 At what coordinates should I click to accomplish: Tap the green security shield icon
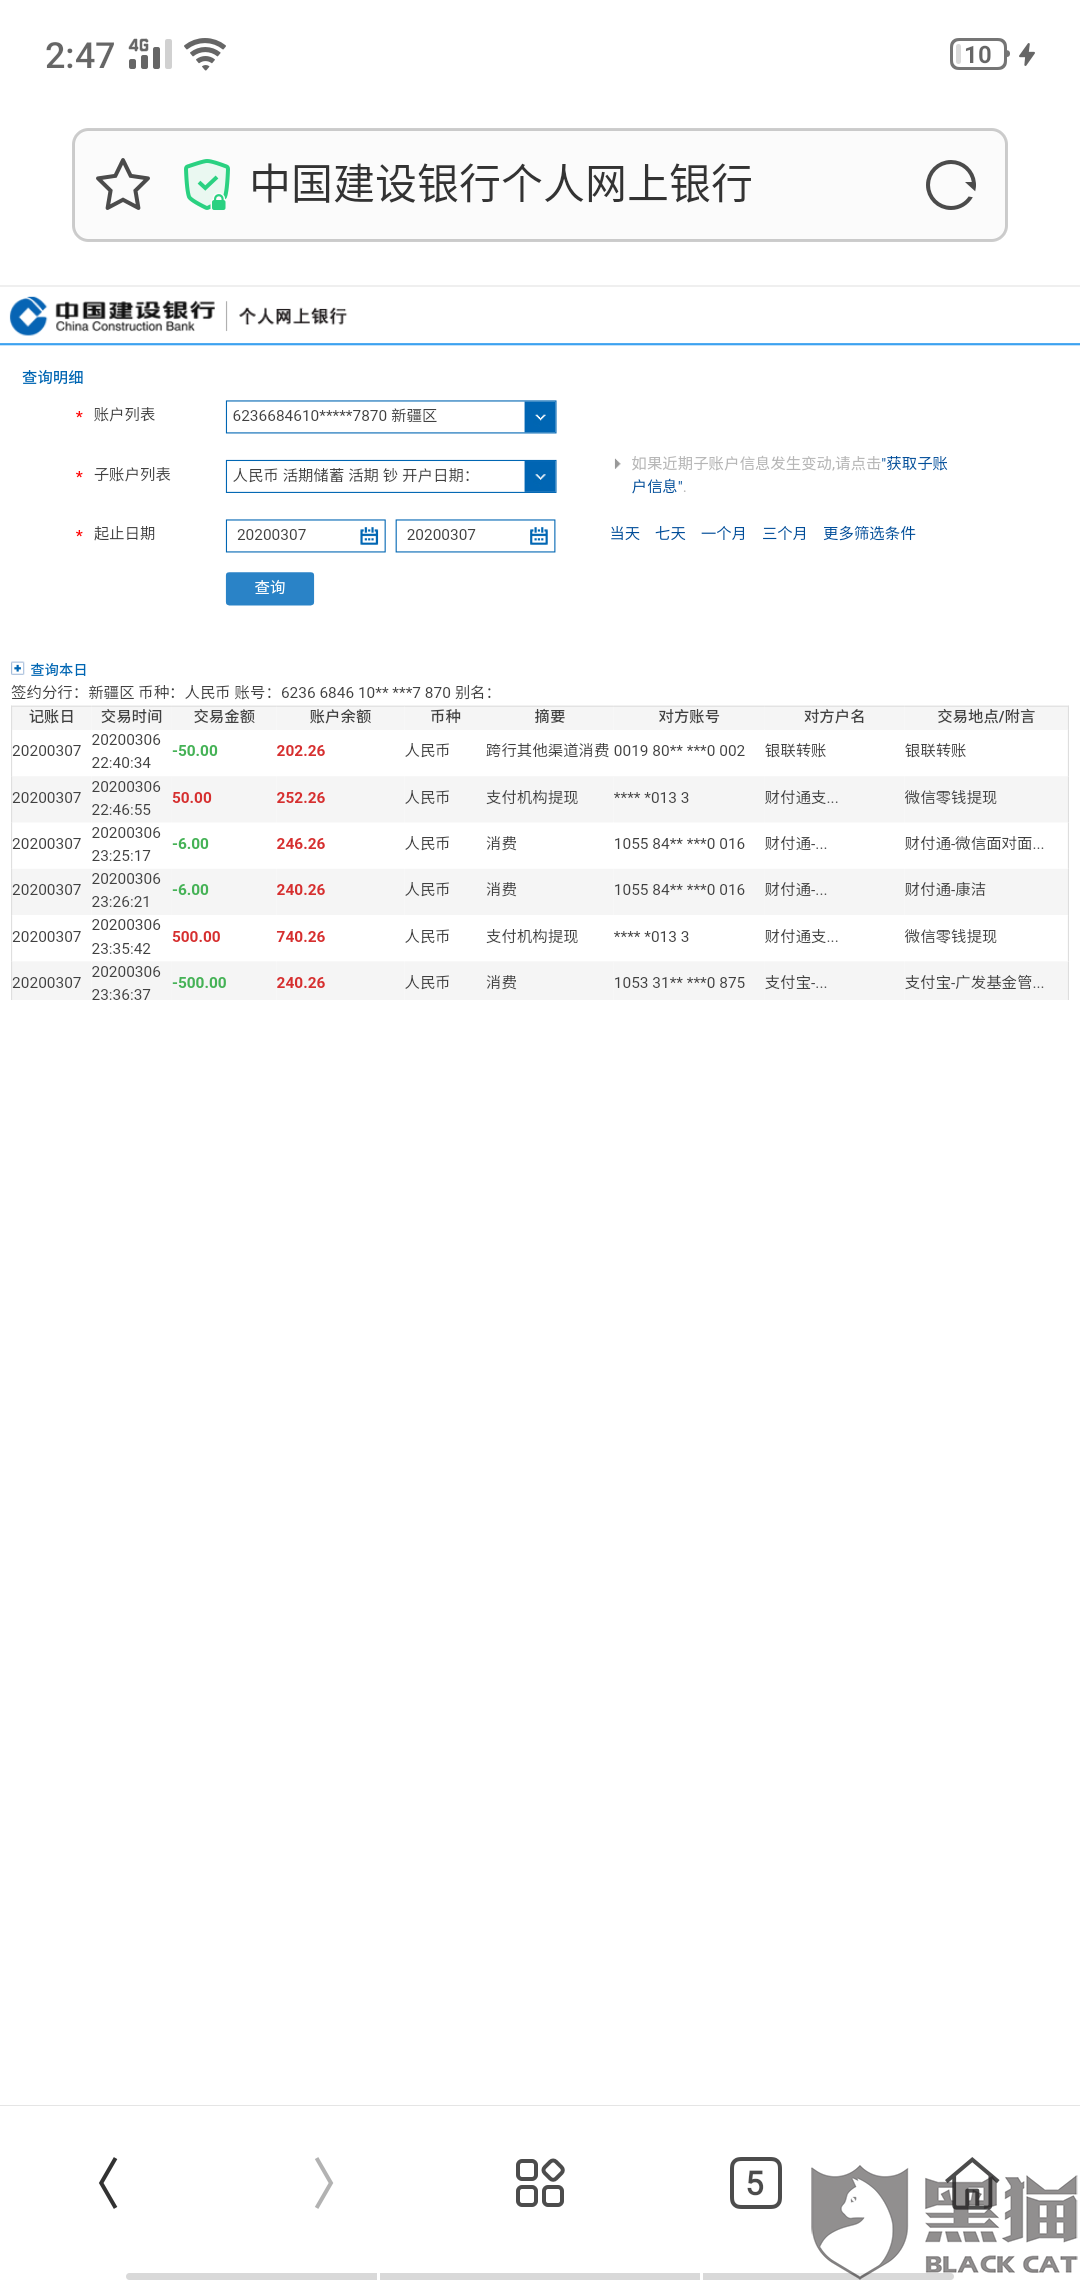(207, 185)
